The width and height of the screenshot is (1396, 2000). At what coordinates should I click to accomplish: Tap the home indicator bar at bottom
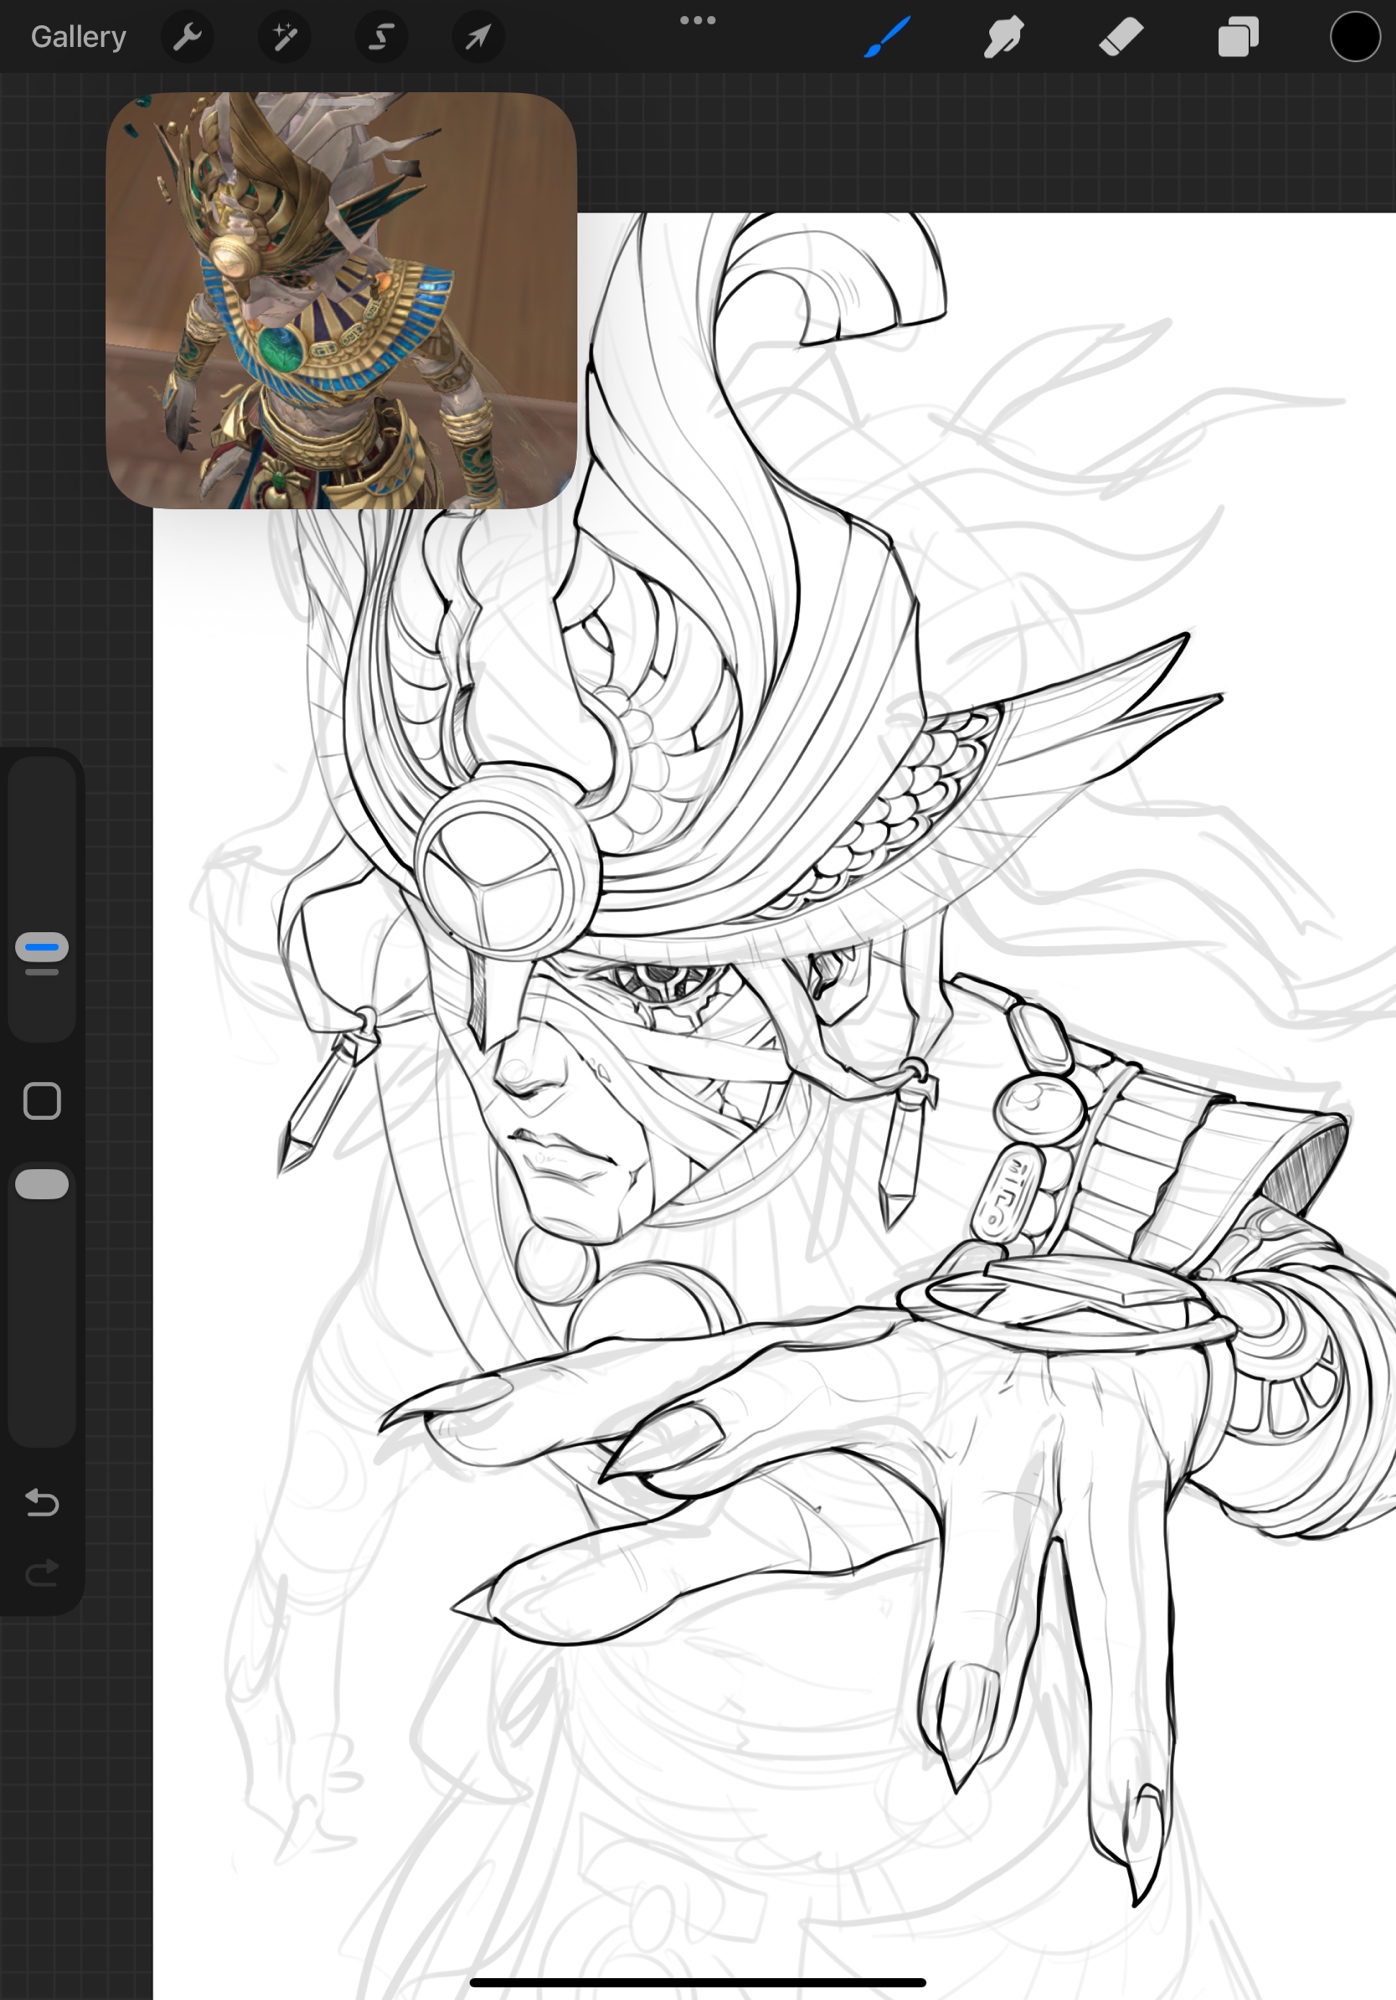click(x=697, y=1981)
